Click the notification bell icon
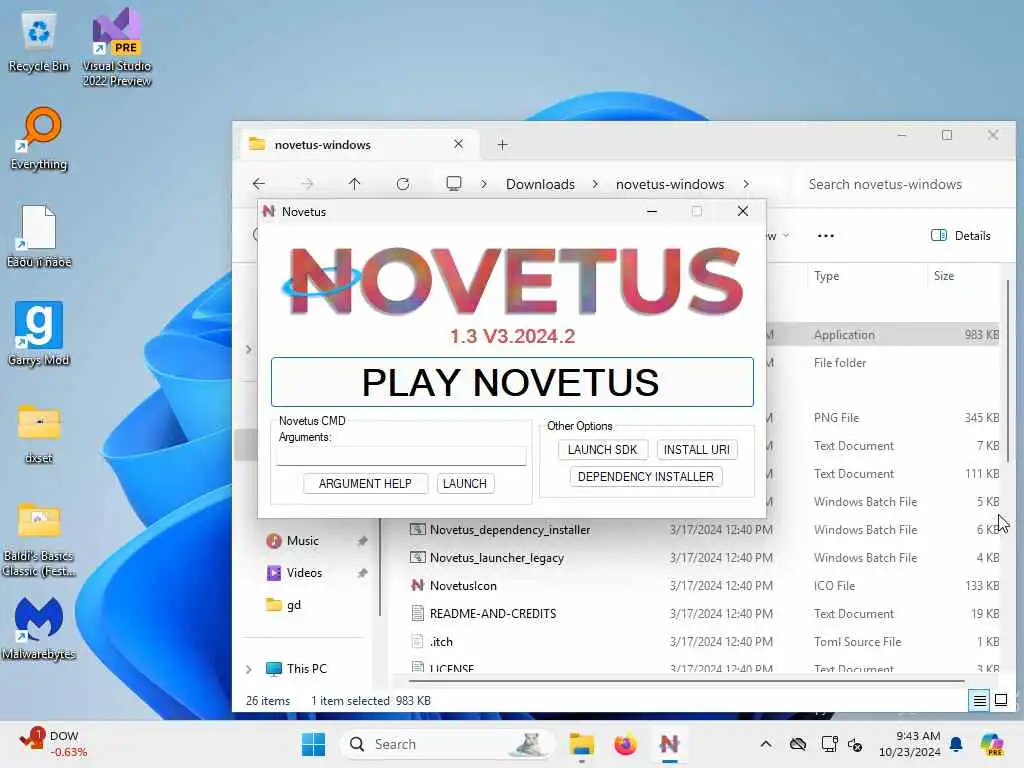1024x768 pixels. (956, 744)
